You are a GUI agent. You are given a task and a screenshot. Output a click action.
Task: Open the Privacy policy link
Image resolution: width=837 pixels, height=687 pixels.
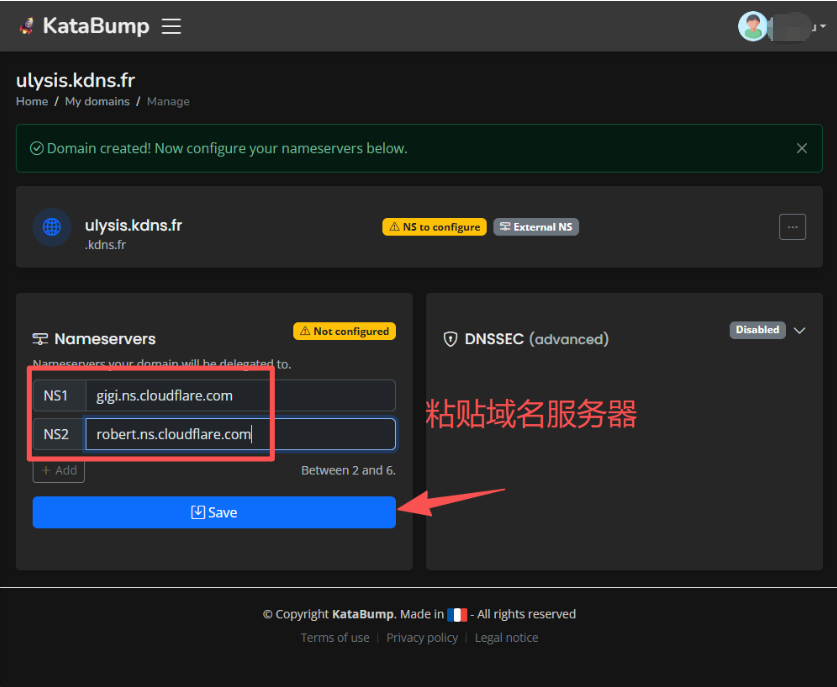422,638
